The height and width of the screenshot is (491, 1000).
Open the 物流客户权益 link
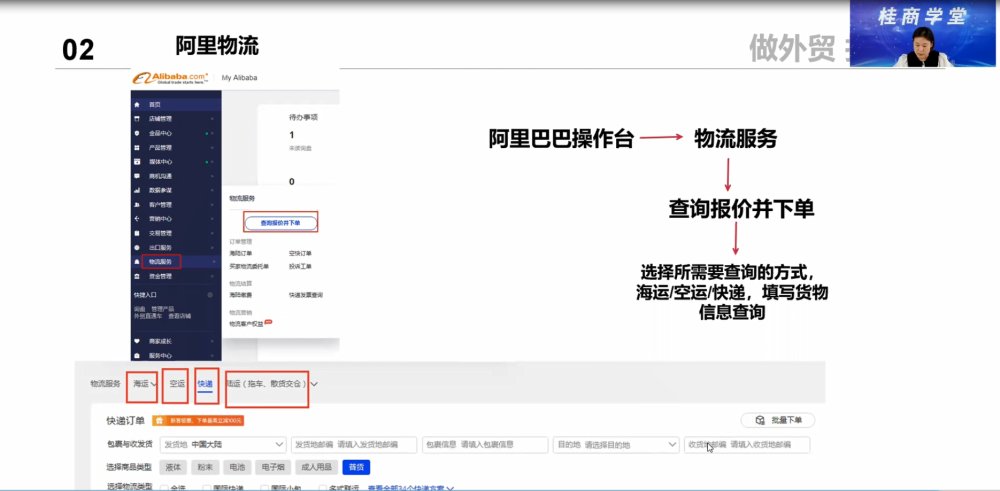[x=246, y=323]
